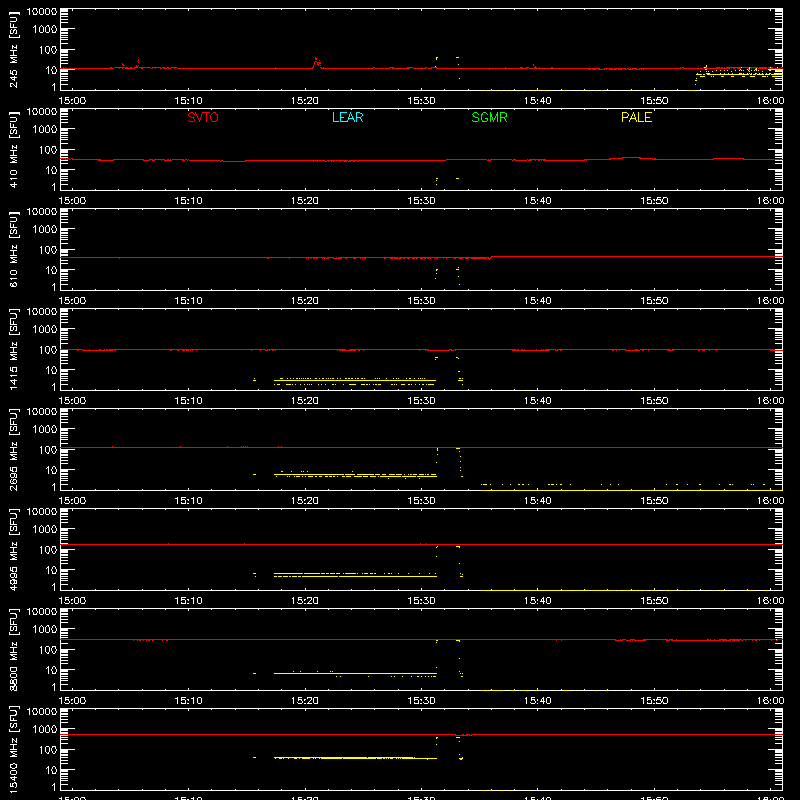Viewport: 800px width, 800px height.
Task: Click red burst spike near 15:21 at 245 MHz
Action: 317,62
